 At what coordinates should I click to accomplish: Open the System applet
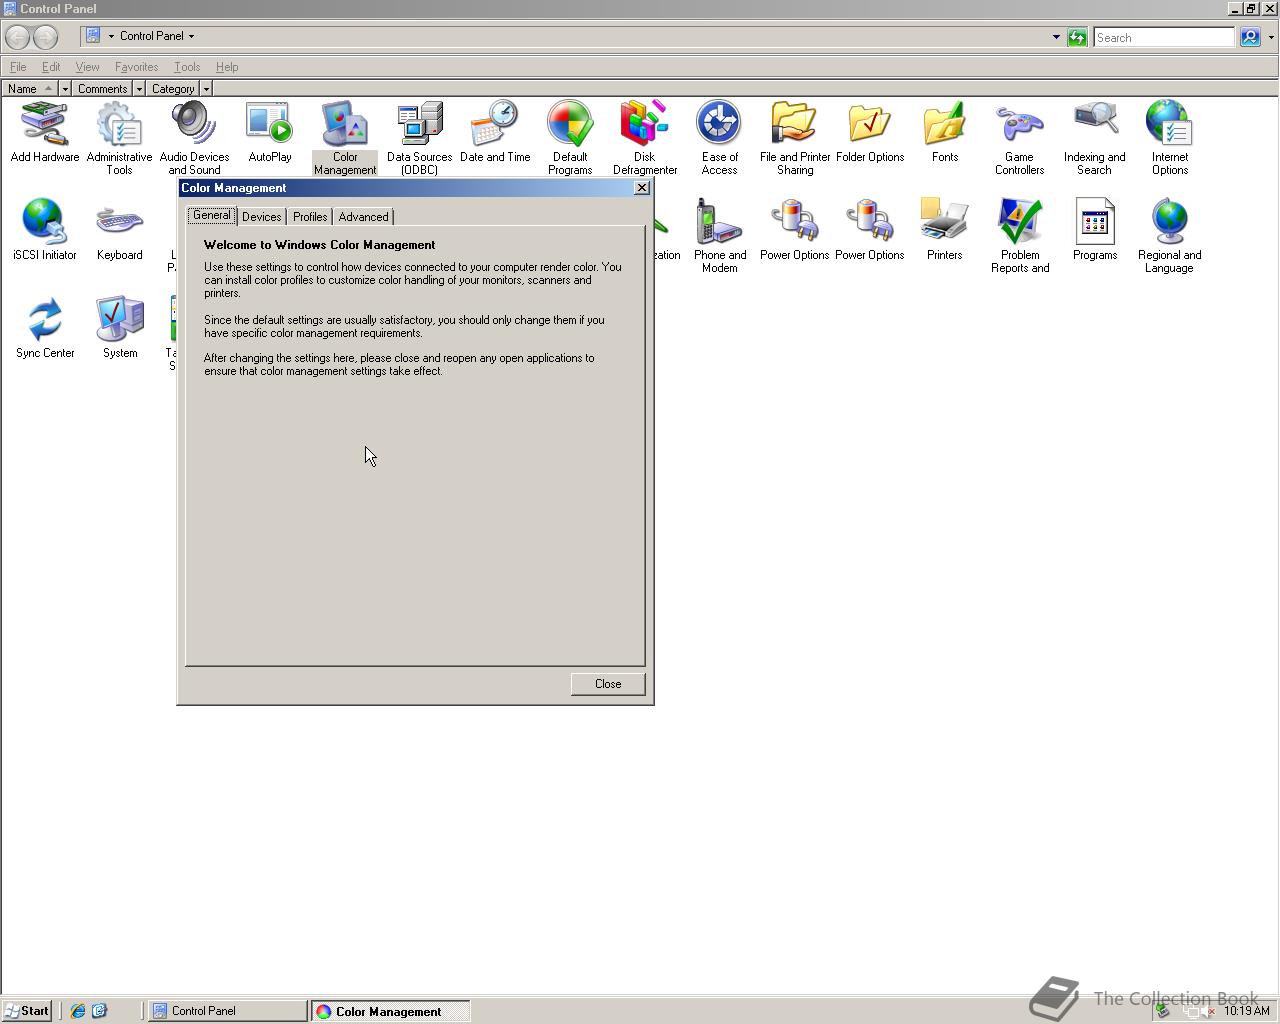tap(120, 328)
